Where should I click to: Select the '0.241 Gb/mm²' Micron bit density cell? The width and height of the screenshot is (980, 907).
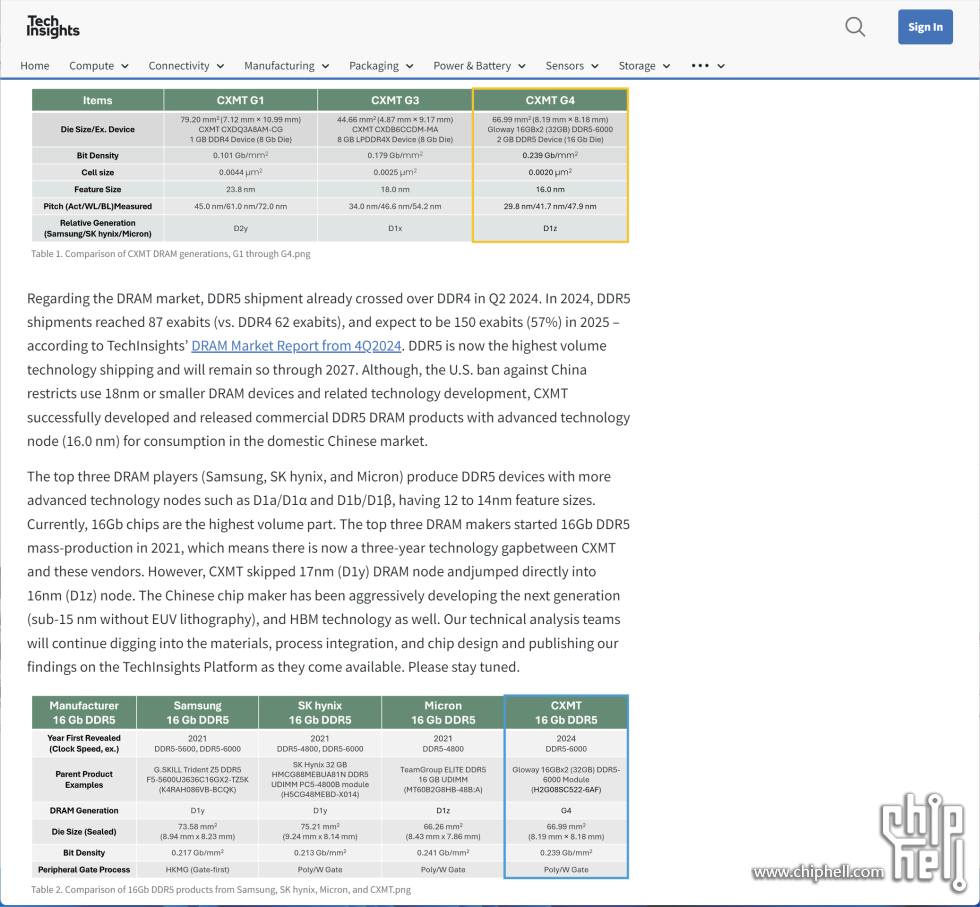tap(443, 853)
